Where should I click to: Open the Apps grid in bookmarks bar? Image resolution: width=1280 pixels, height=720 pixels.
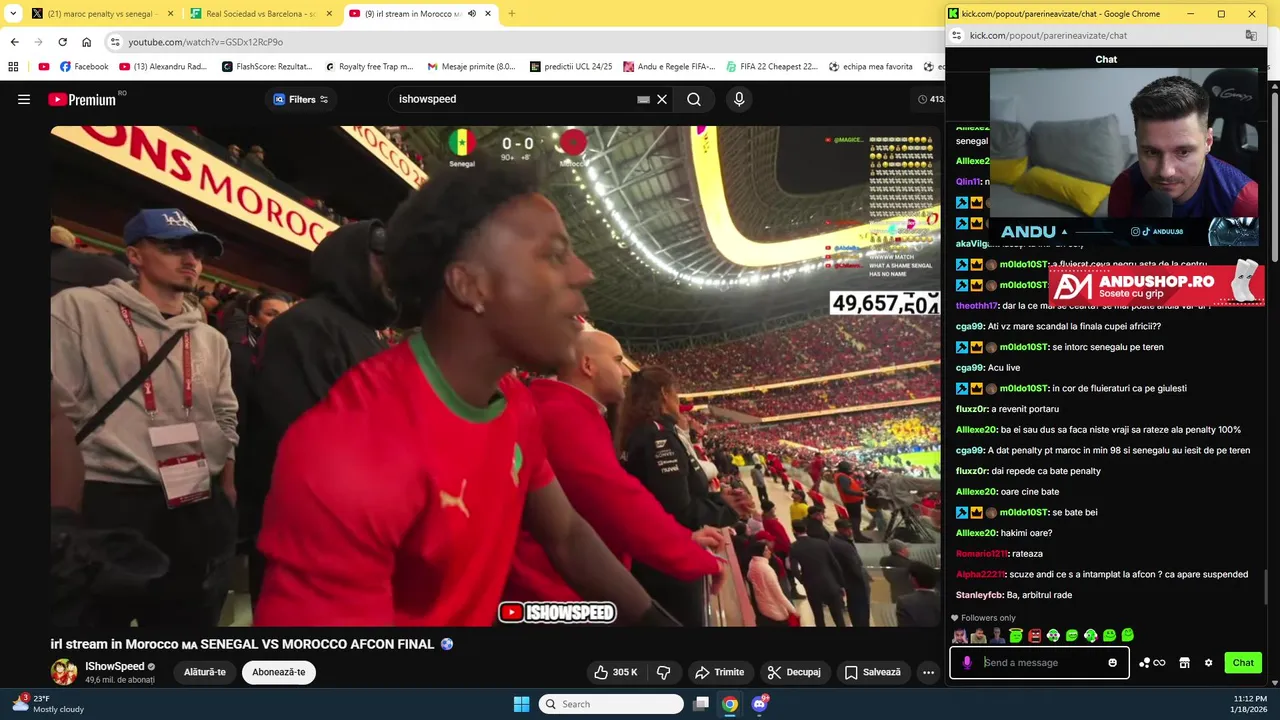point(13,67)
